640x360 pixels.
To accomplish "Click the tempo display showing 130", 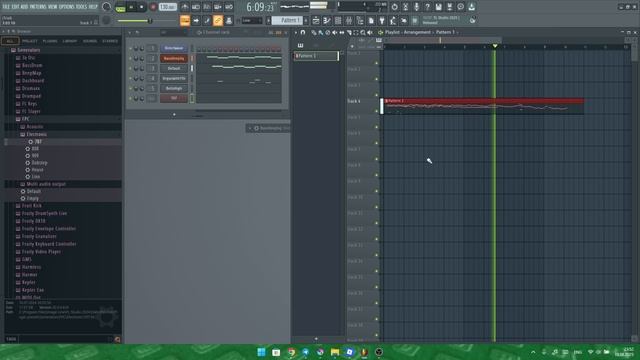I will tap(167, 7).
